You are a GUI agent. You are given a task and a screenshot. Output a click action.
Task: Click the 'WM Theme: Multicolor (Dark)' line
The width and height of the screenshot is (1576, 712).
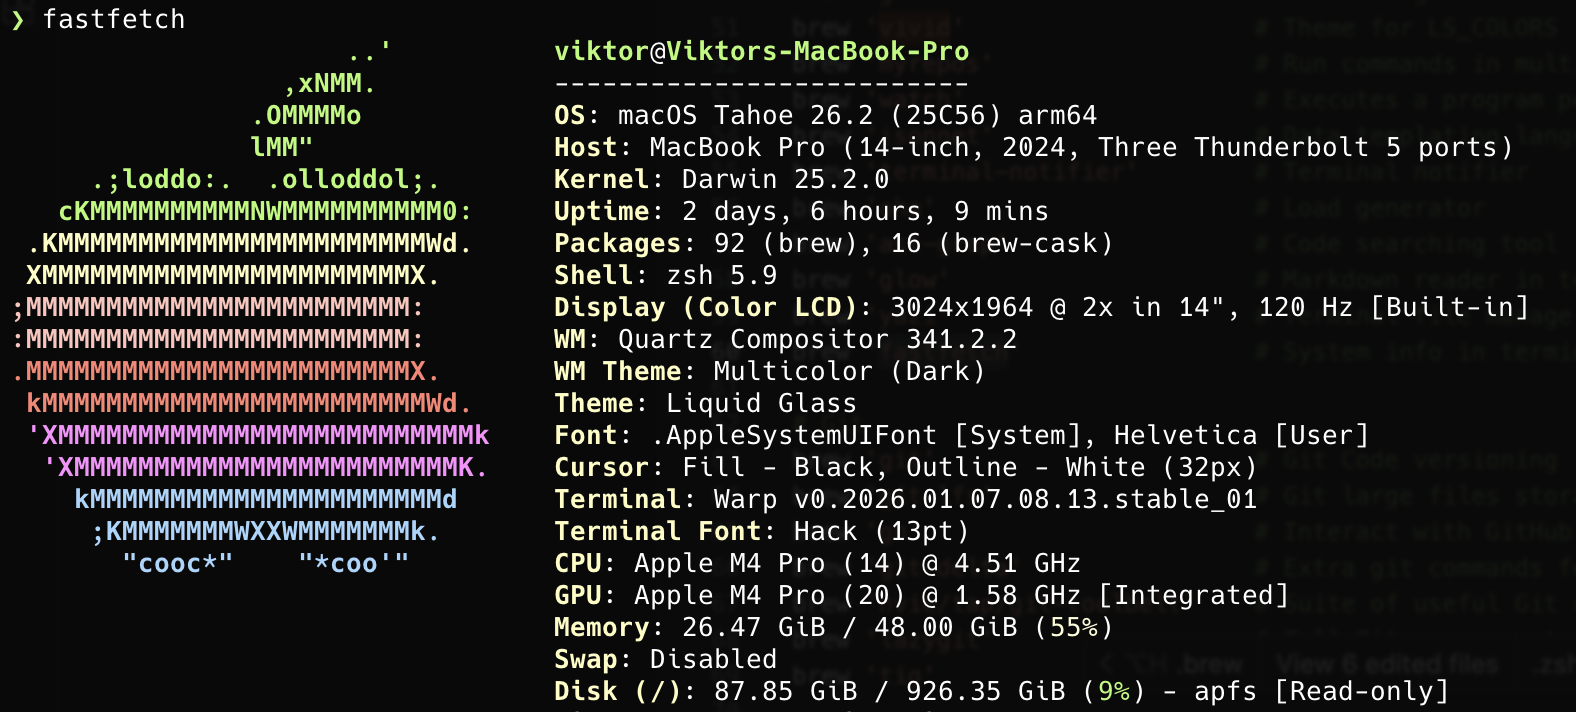770,371
